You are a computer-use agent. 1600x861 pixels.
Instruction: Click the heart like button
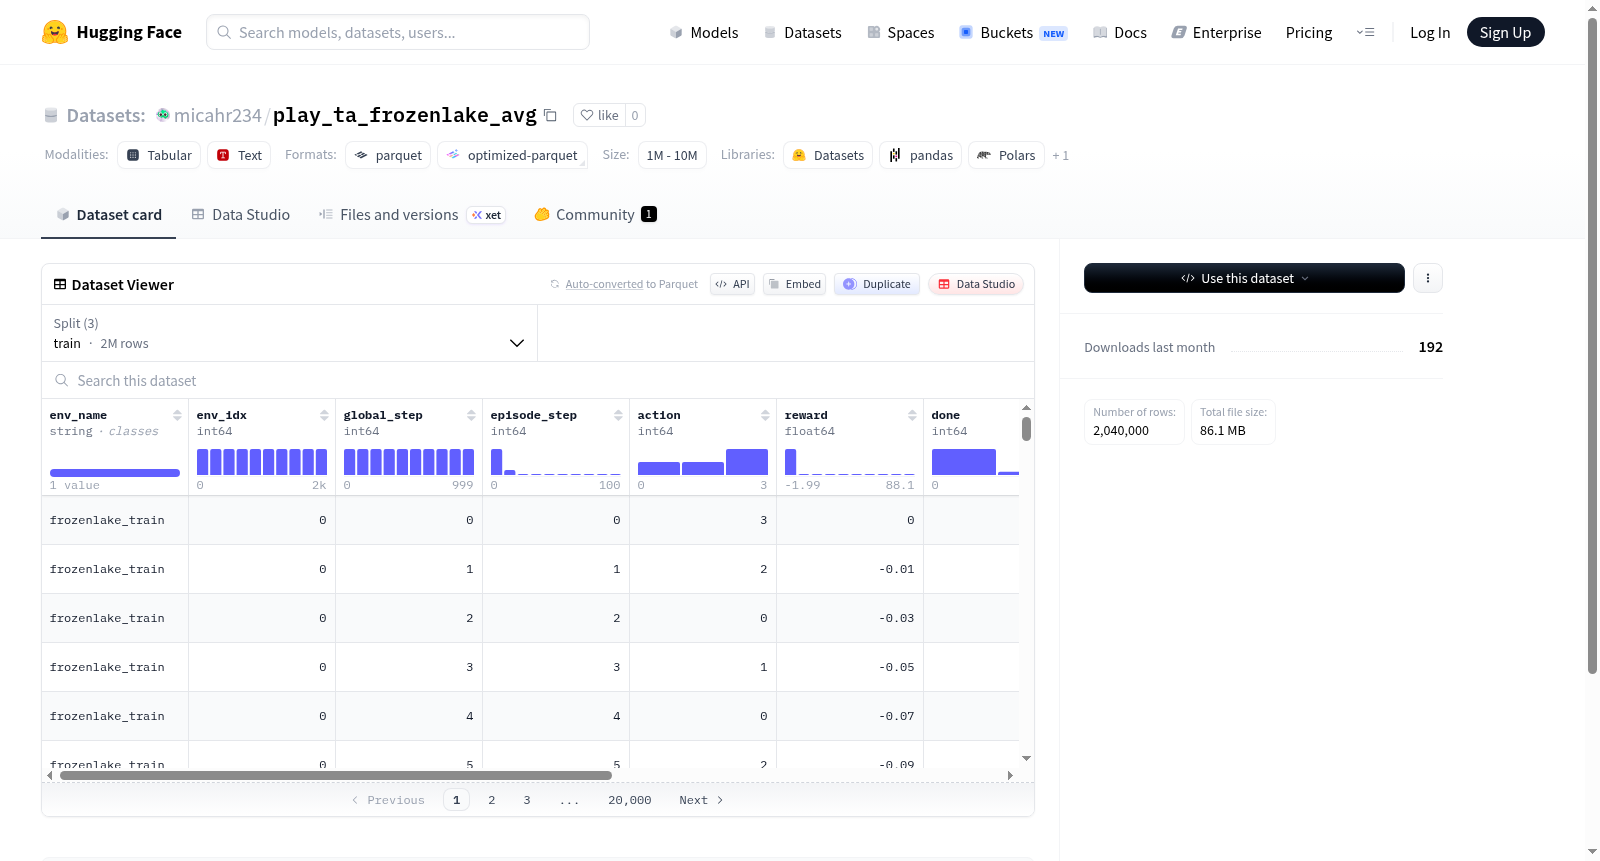[x=600, y=115]
